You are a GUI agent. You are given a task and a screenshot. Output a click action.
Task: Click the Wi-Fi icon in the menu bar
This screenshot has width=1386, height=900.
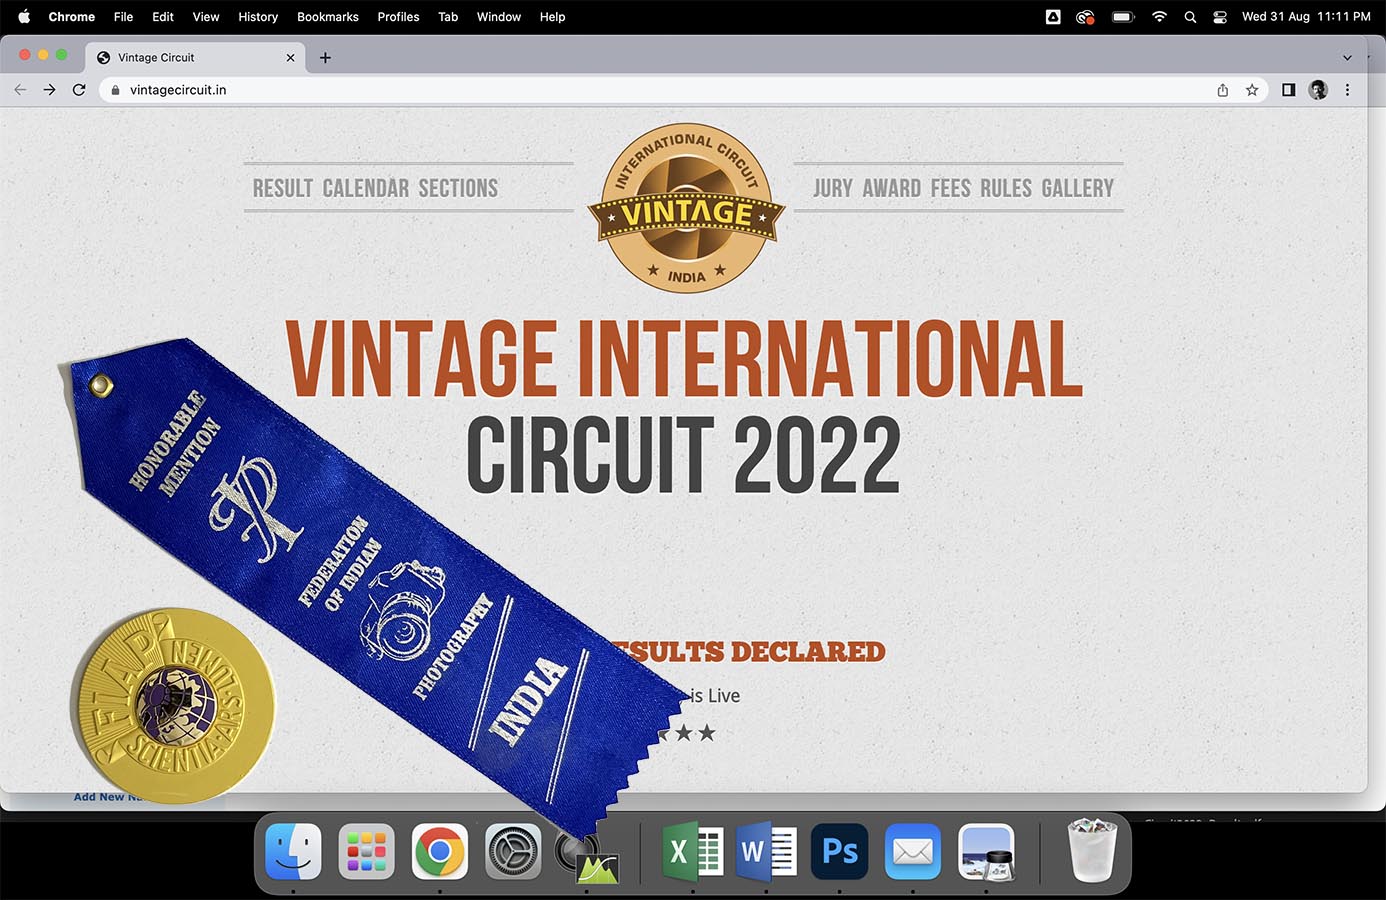pyautogui.click(x=1158, y=16)
